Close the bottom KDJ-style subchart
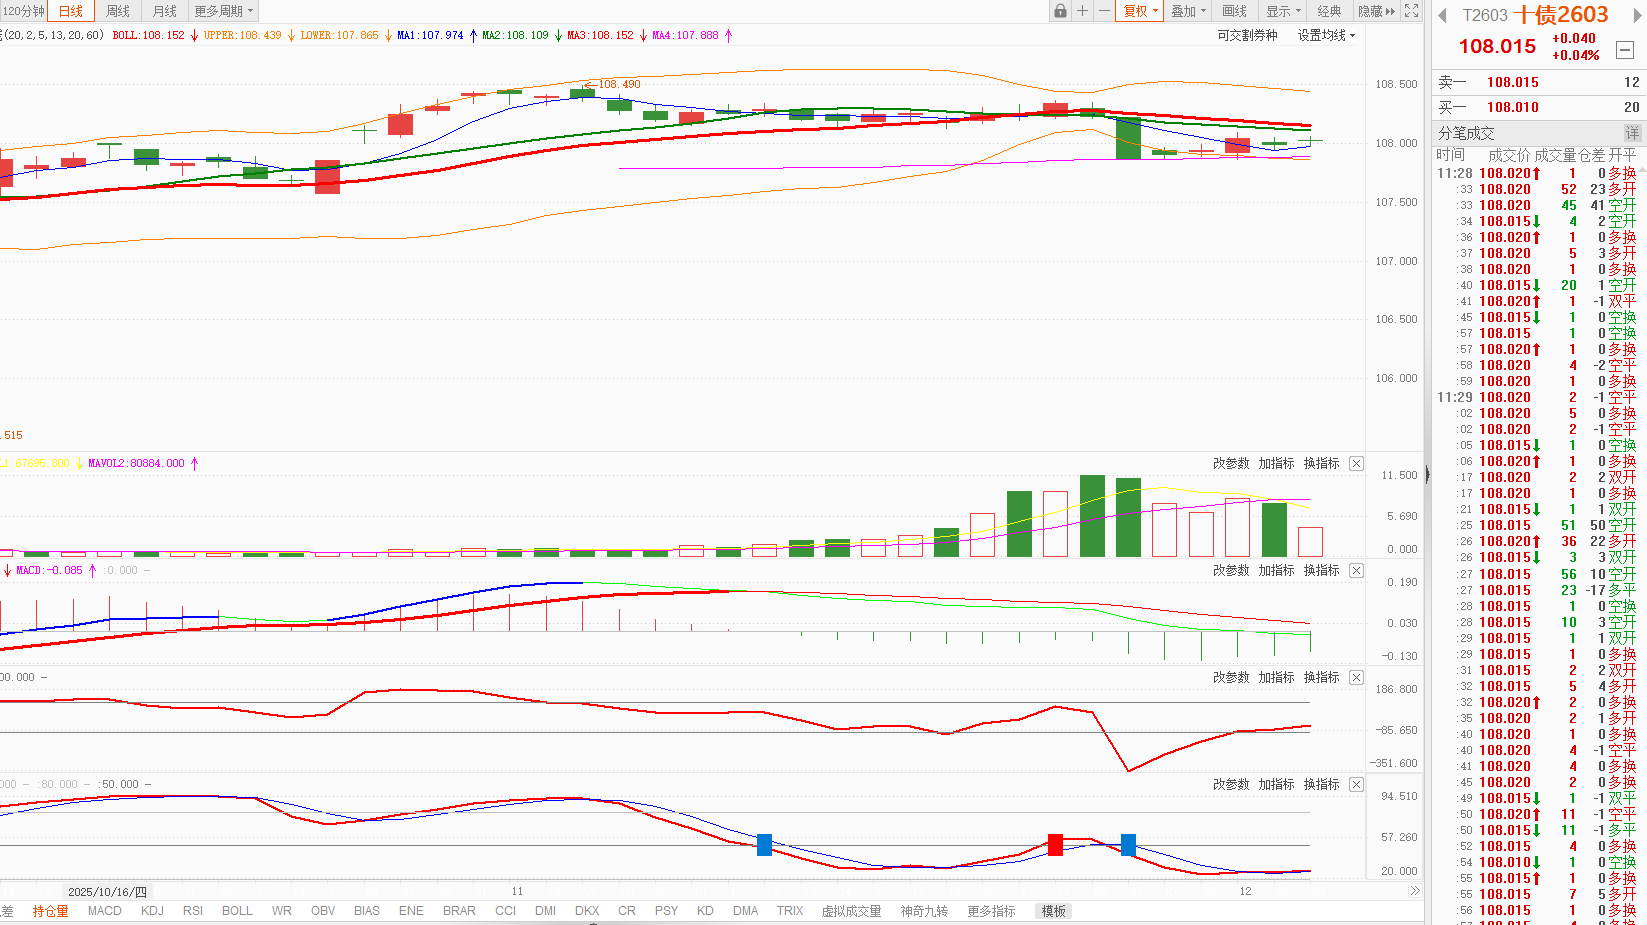This screenshot has height=925, width=1647. click(1356, 784)
